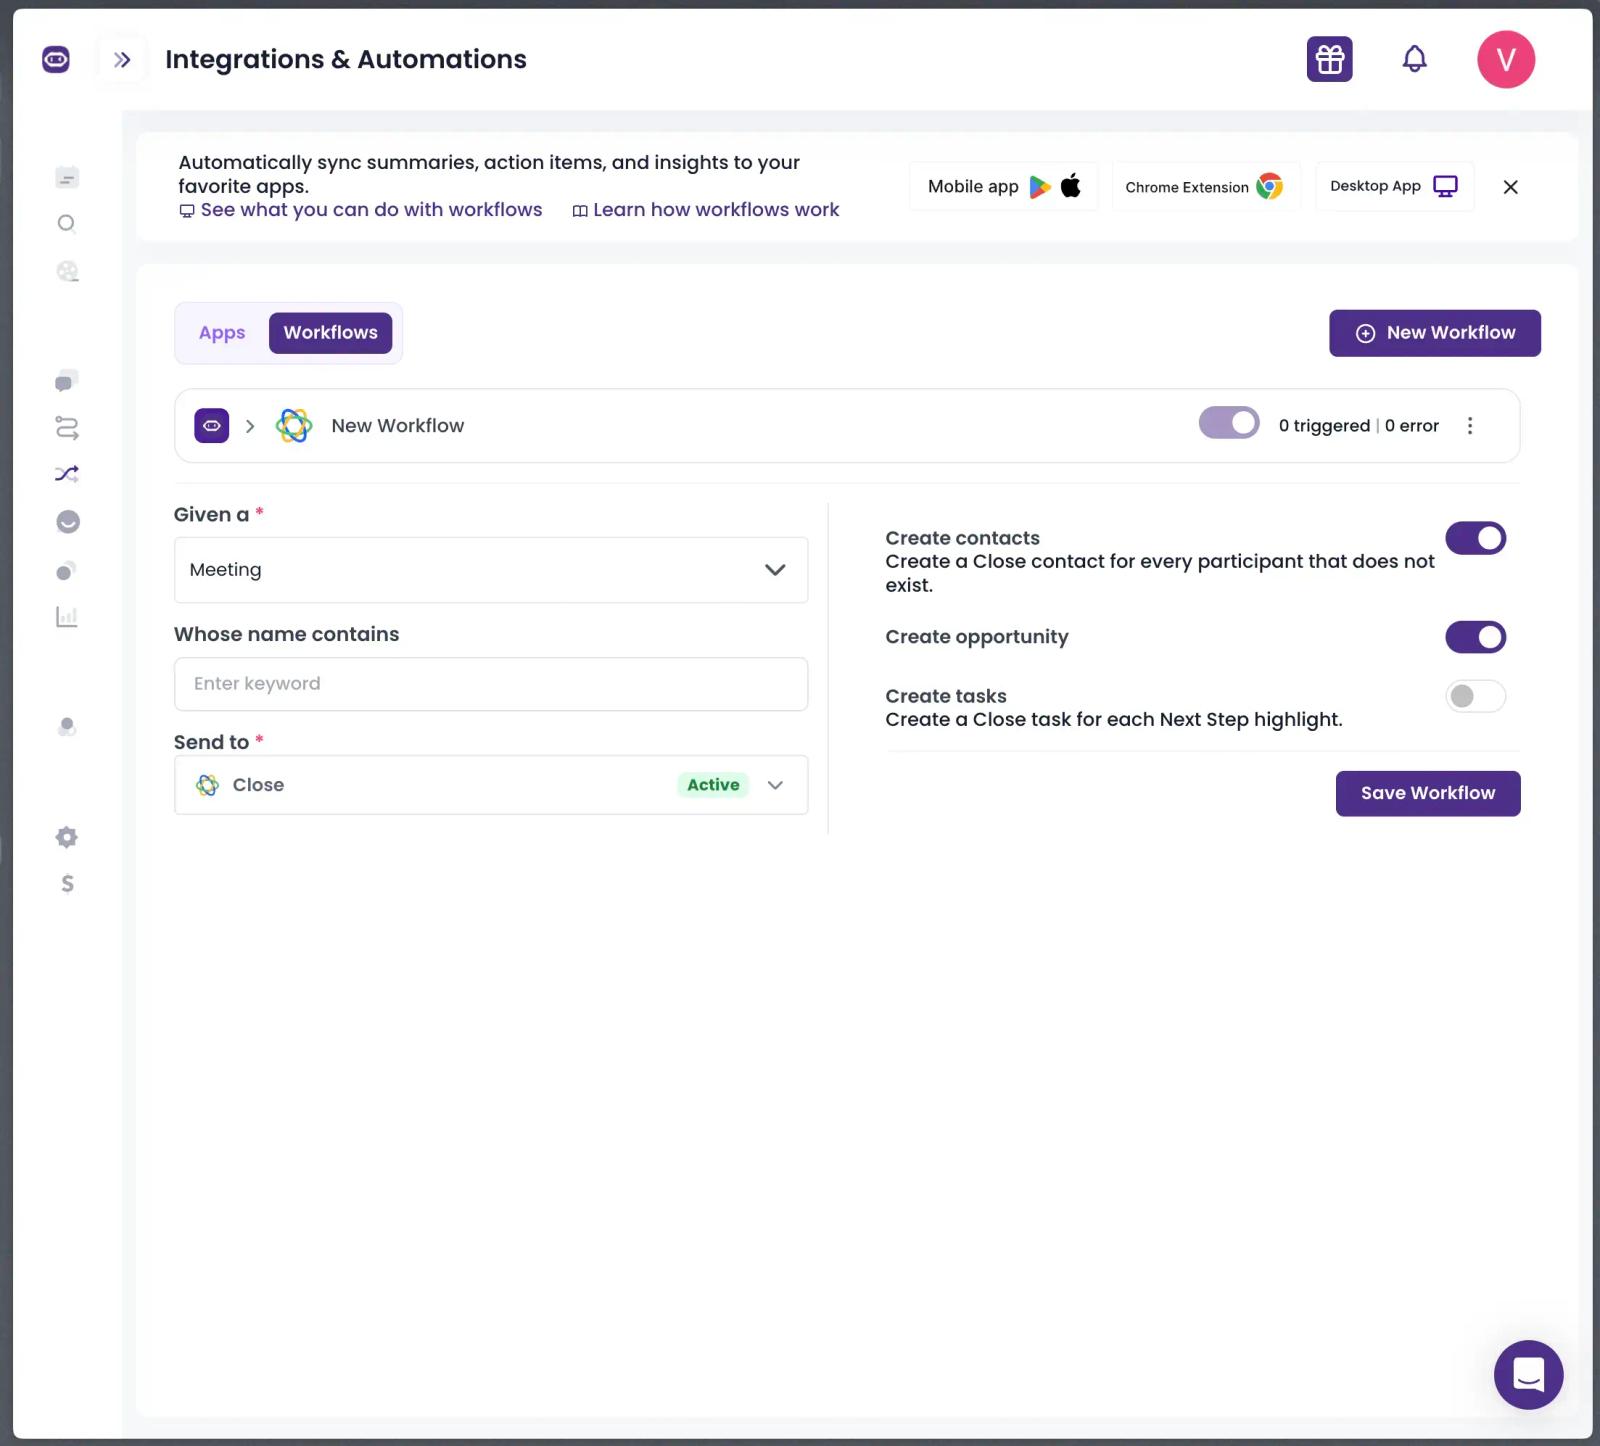The image size is (1600, 1446).
Task: Dismiss the banner with X icon
Action: pos(1510,187)
